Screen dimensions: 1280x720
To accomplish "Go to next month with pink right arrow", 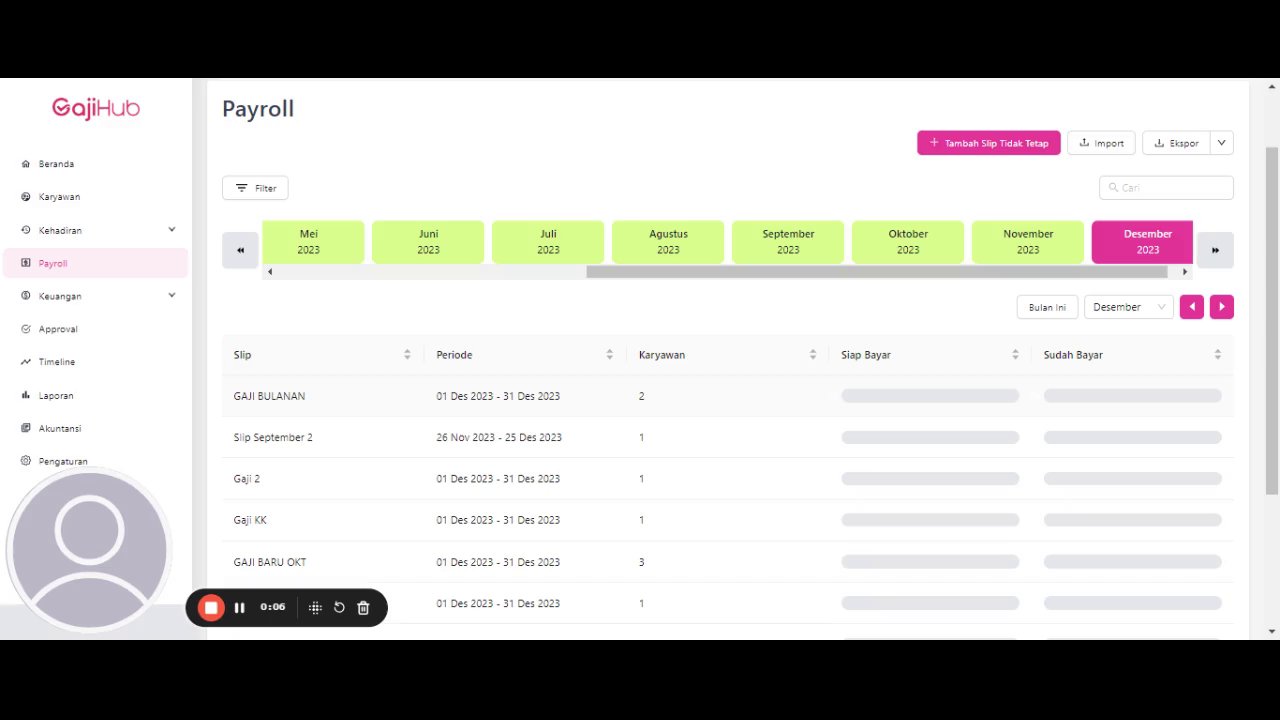I will pyautogui.click(x=1221, y=307).
